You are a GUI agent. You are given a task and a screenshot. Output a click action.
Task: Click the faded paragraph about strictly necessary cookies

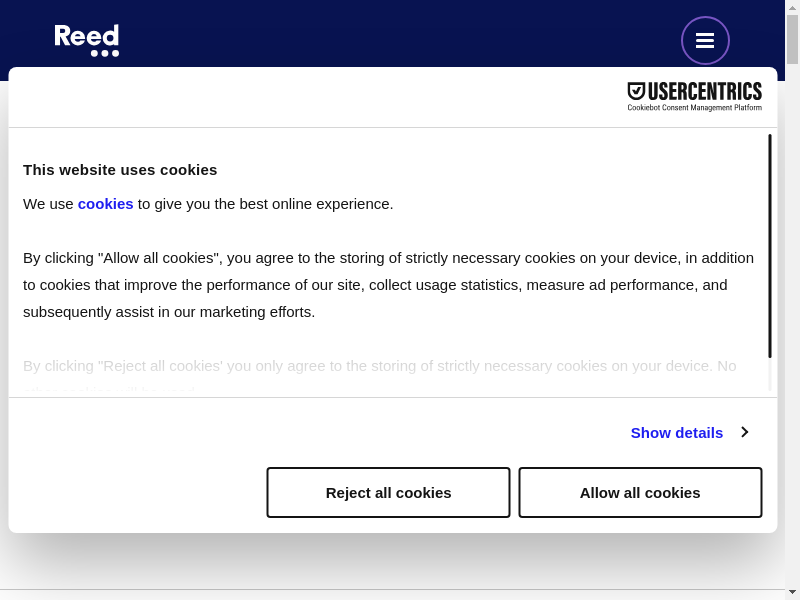point(379,366)
